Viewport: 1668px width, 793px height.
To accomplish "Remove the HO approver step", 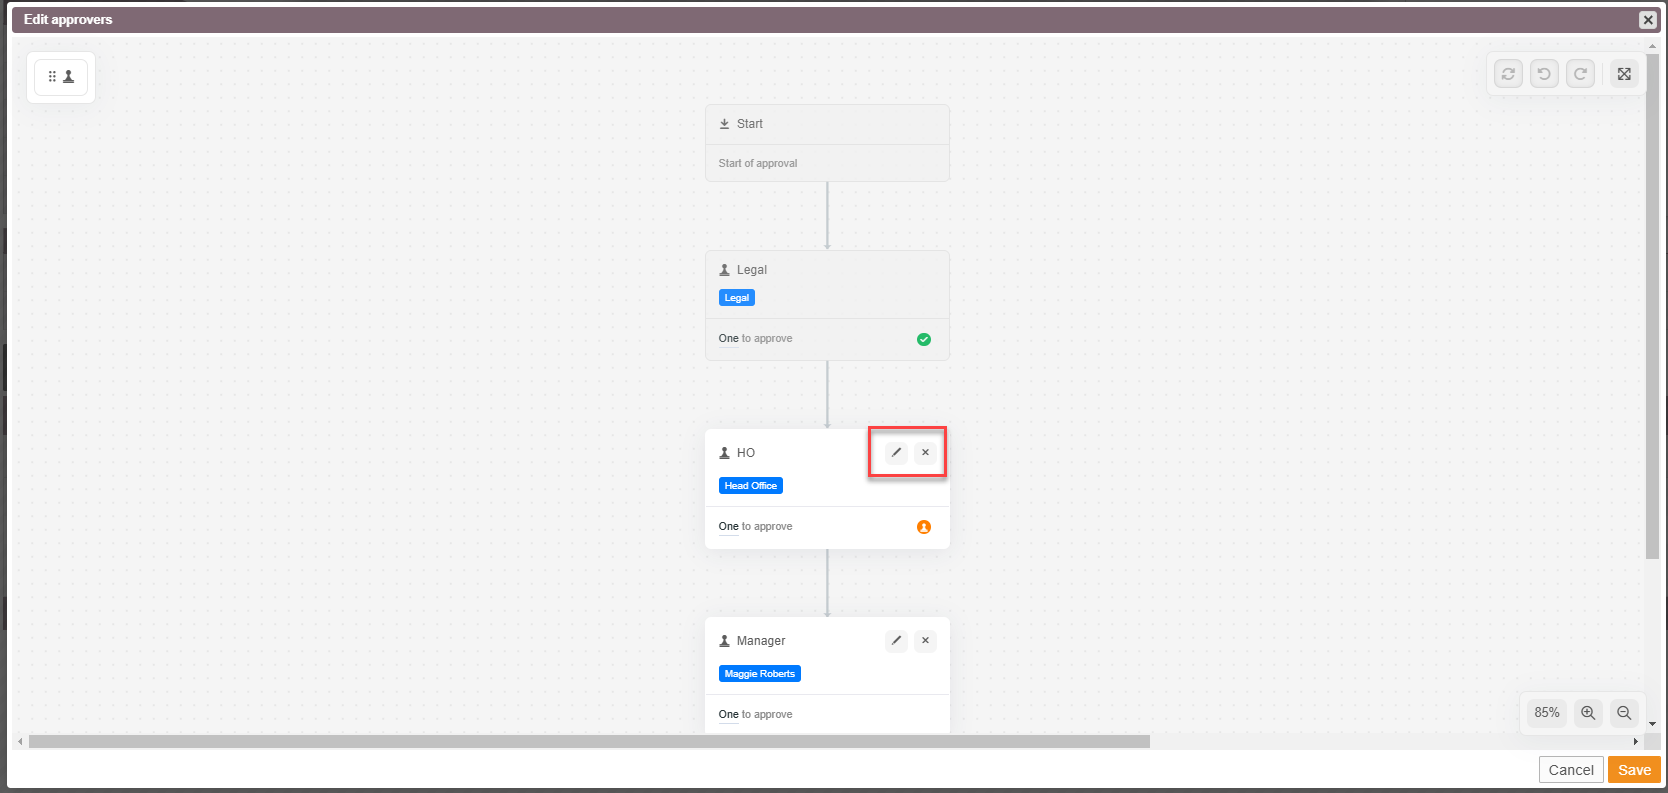I will coord(925,453).
